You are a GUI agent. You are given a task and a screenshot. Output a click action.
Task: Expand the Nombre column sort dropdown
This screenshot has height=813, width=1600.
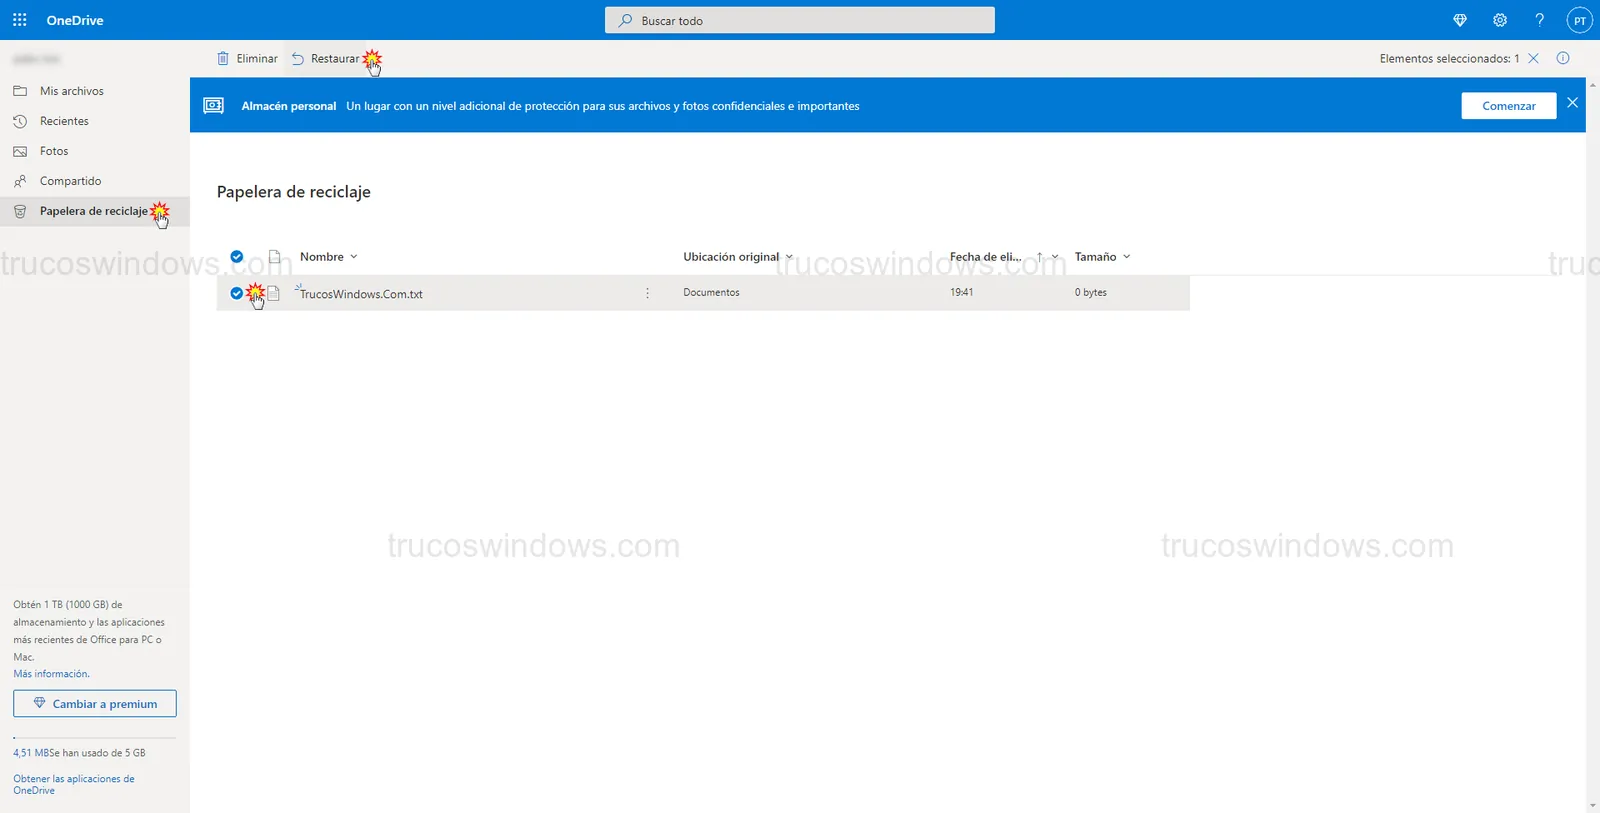(329, 257)
